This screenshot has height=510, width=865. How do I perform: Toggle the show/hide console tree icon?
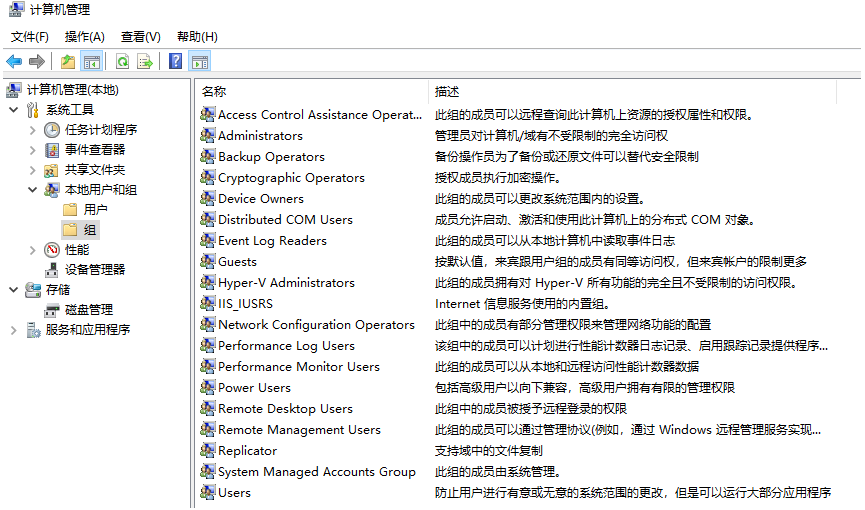92,61
